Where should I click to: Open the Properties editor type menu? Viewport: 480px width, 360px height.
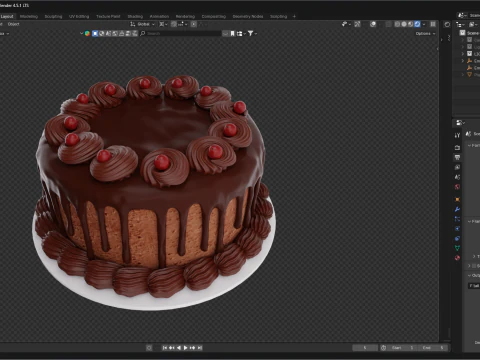[x=460, y=123]
